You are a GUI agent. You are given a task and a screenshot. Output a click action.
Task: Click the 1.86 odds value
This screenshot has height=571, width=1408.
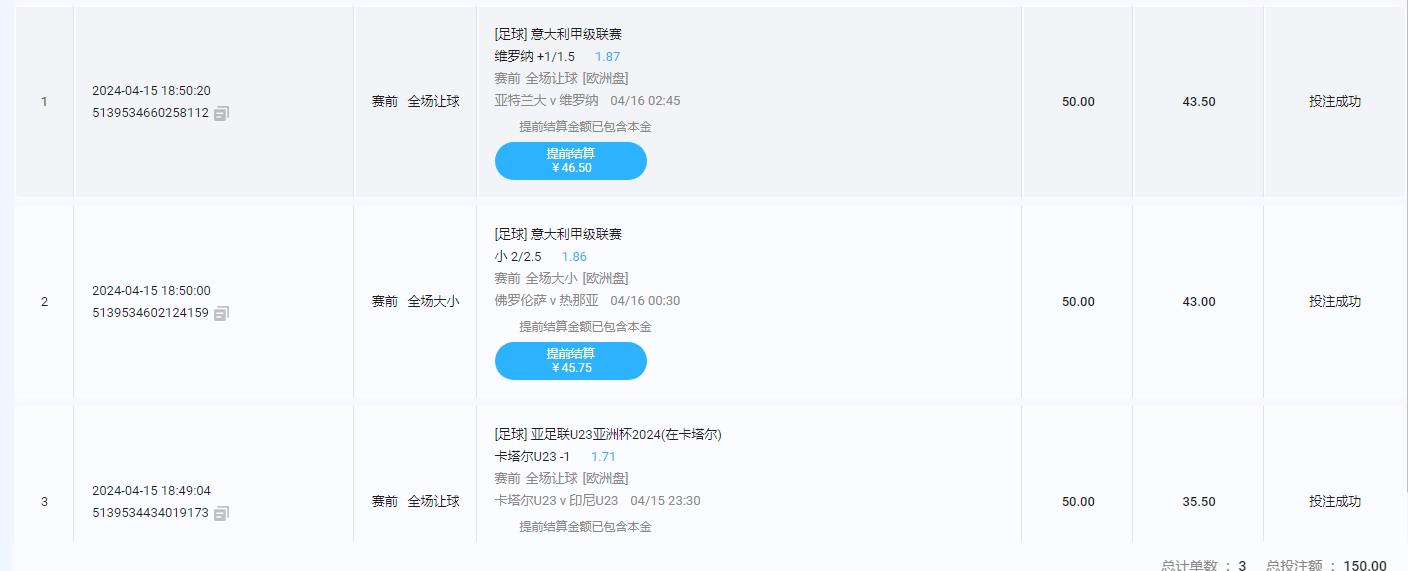[574, 257]
